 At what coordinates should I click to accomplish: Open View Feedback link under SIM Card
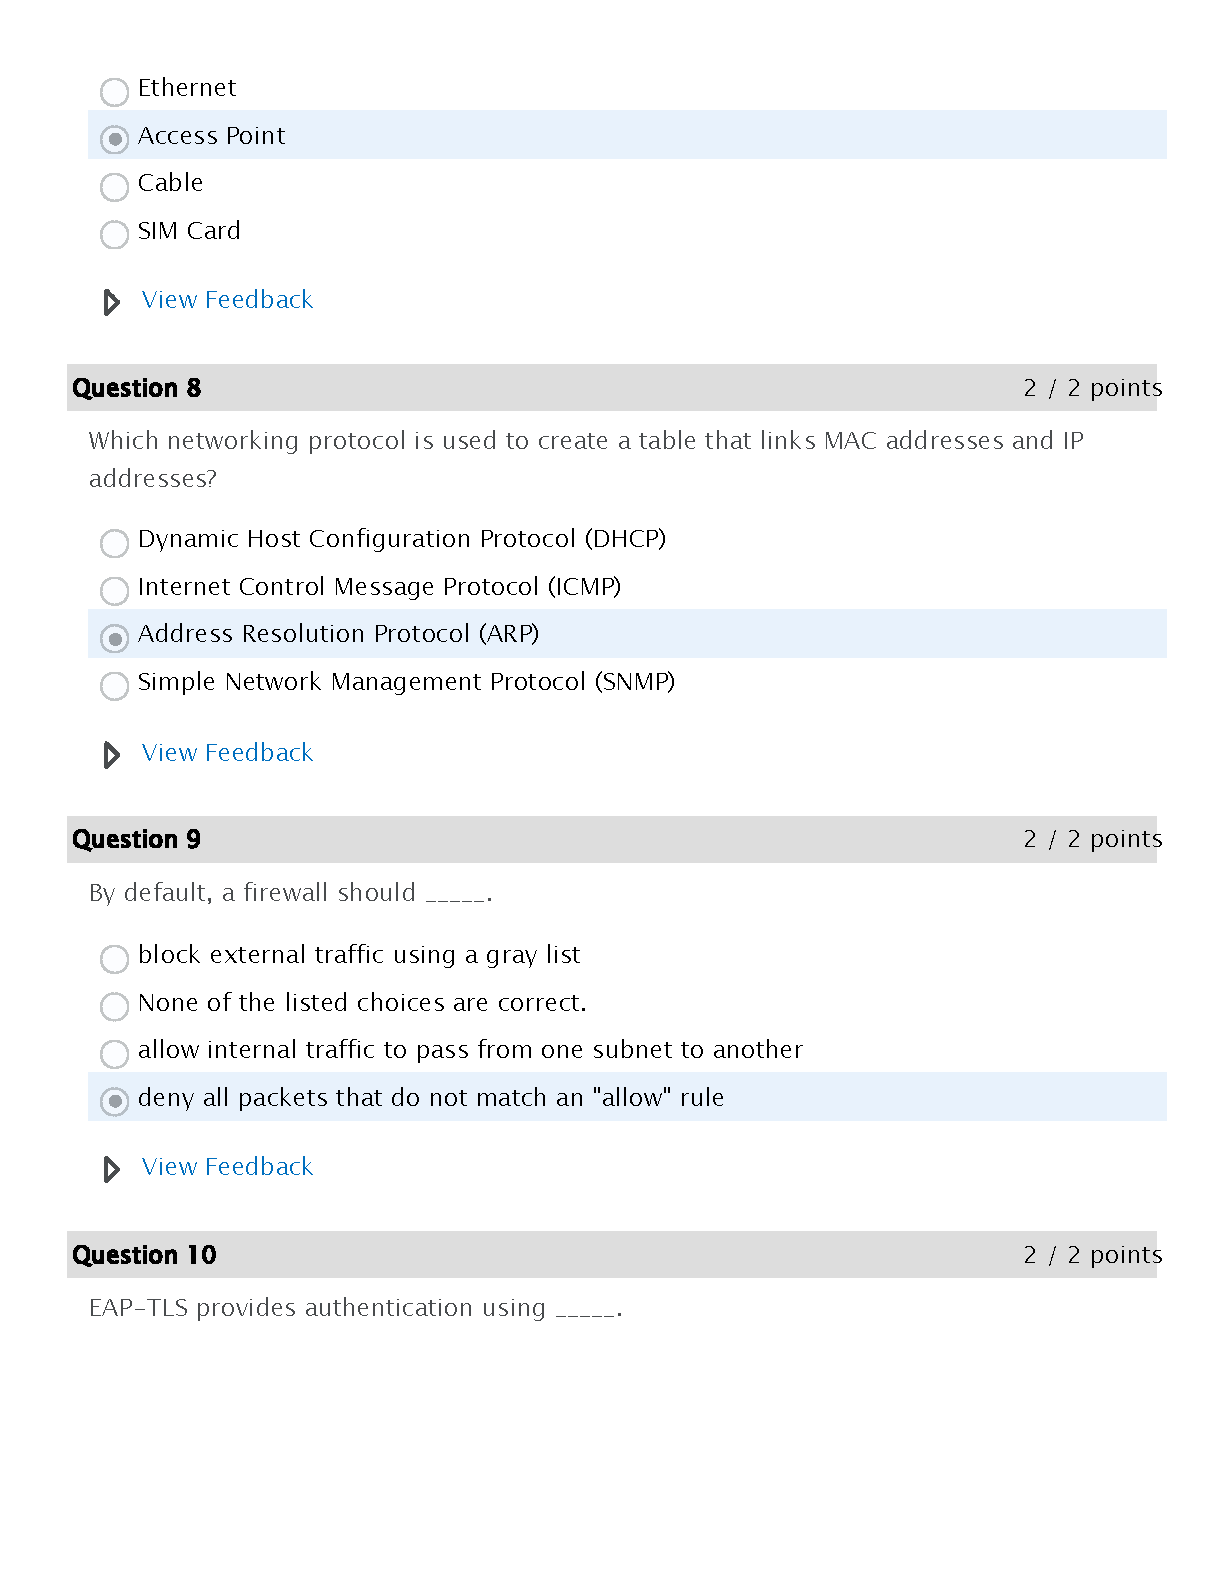pyautogui.click(x=227, y=300)
